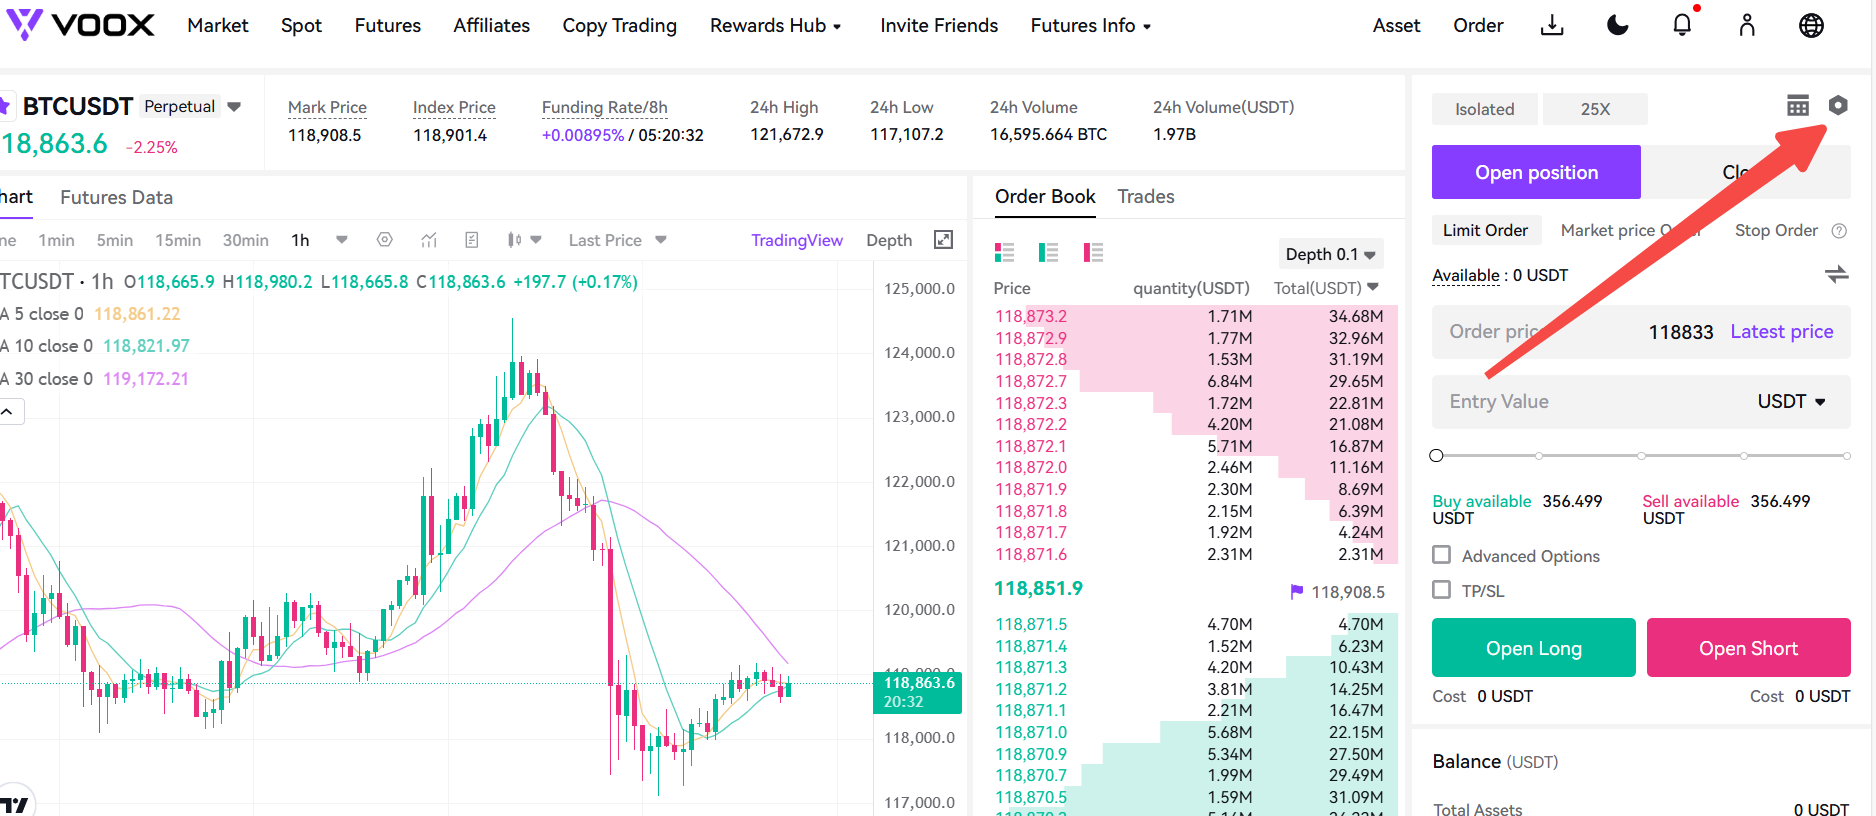Tick the TP/SL checkbox
Screen dimensions: 1876x816
[1442, 590]
